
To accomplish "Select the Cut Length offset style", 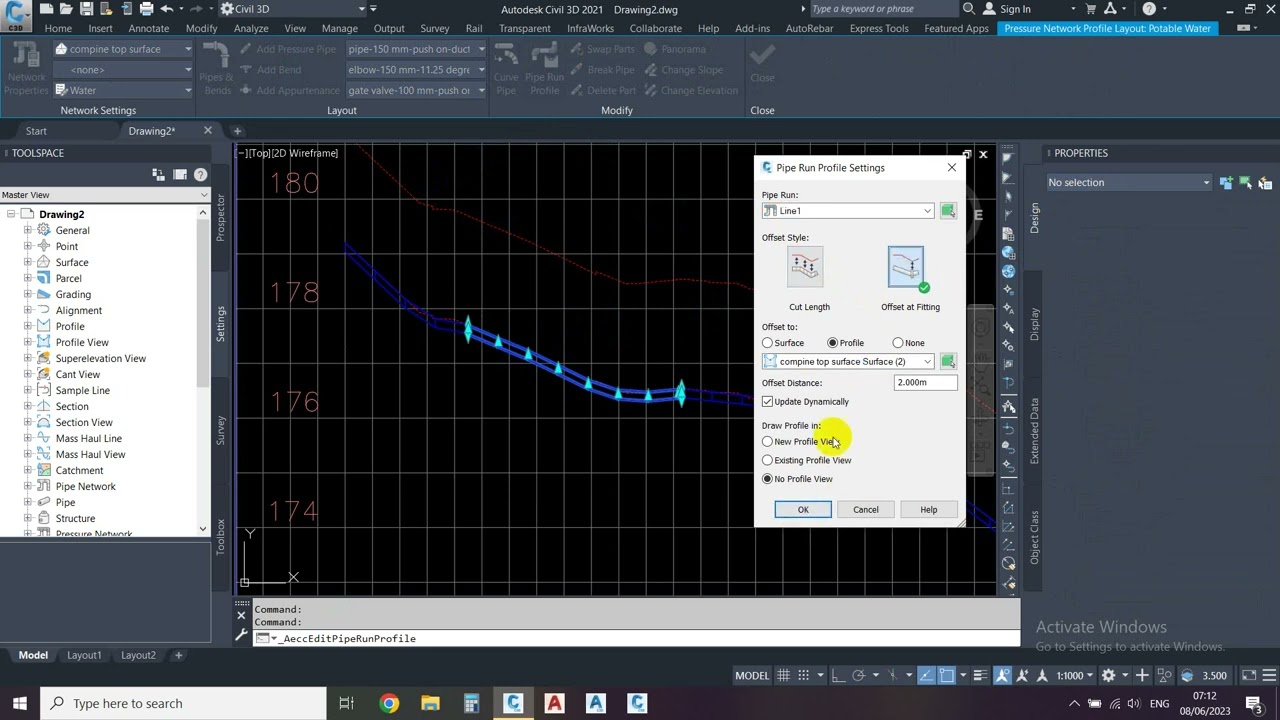I will [x=806, y=267].
